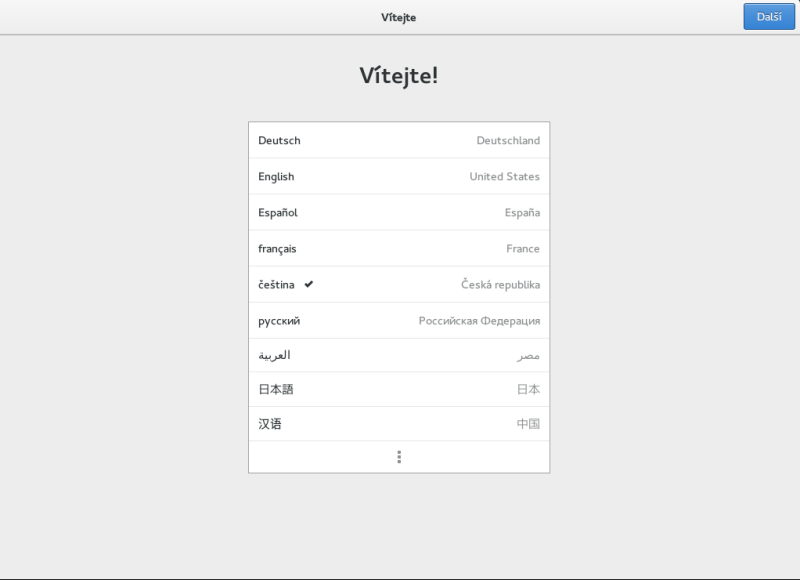Click the France region label
Viewport: 800px width, 580px height.
point(522,249)
